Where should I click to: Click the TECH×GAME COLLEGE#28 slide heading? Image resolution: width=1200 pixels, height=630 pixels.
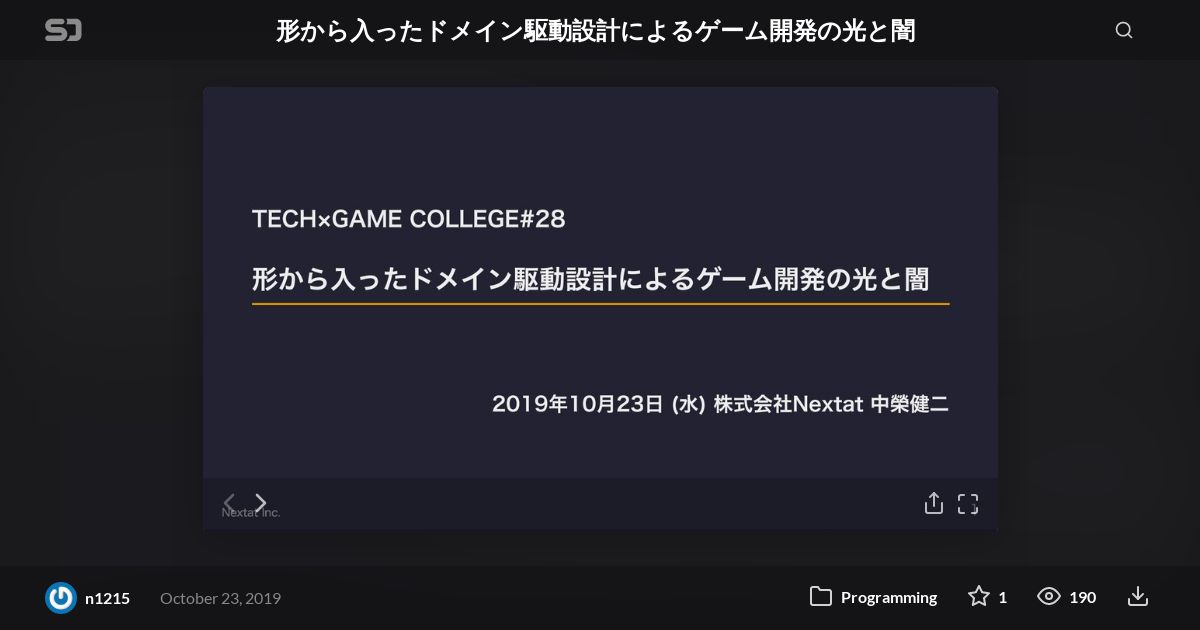409,219
